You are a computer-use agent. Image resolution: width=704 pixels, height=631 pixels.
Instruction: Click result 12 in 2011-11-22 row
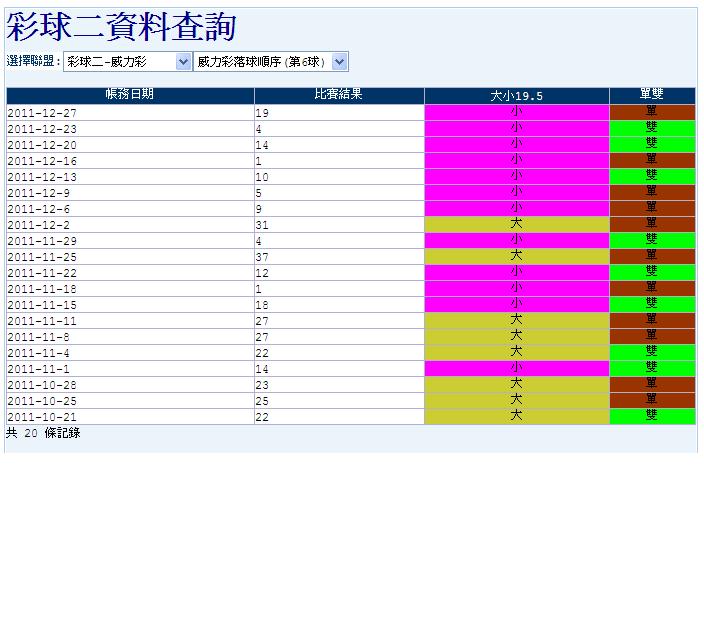point(339,273)
